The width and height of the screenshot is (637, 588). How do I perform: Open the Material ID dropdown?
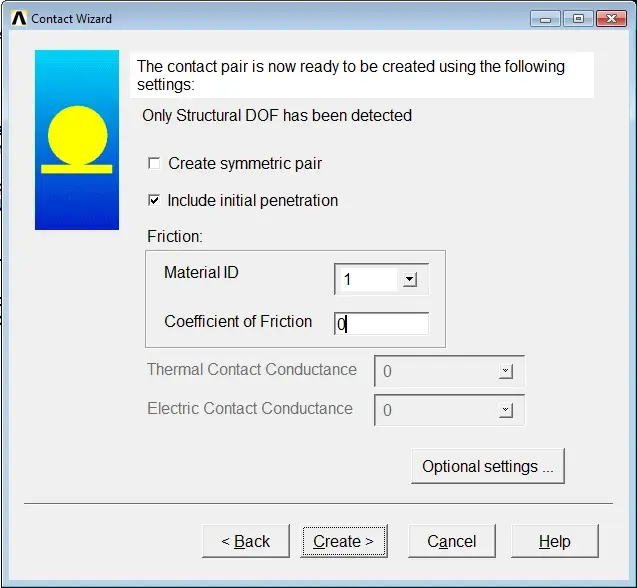(410, 279)
